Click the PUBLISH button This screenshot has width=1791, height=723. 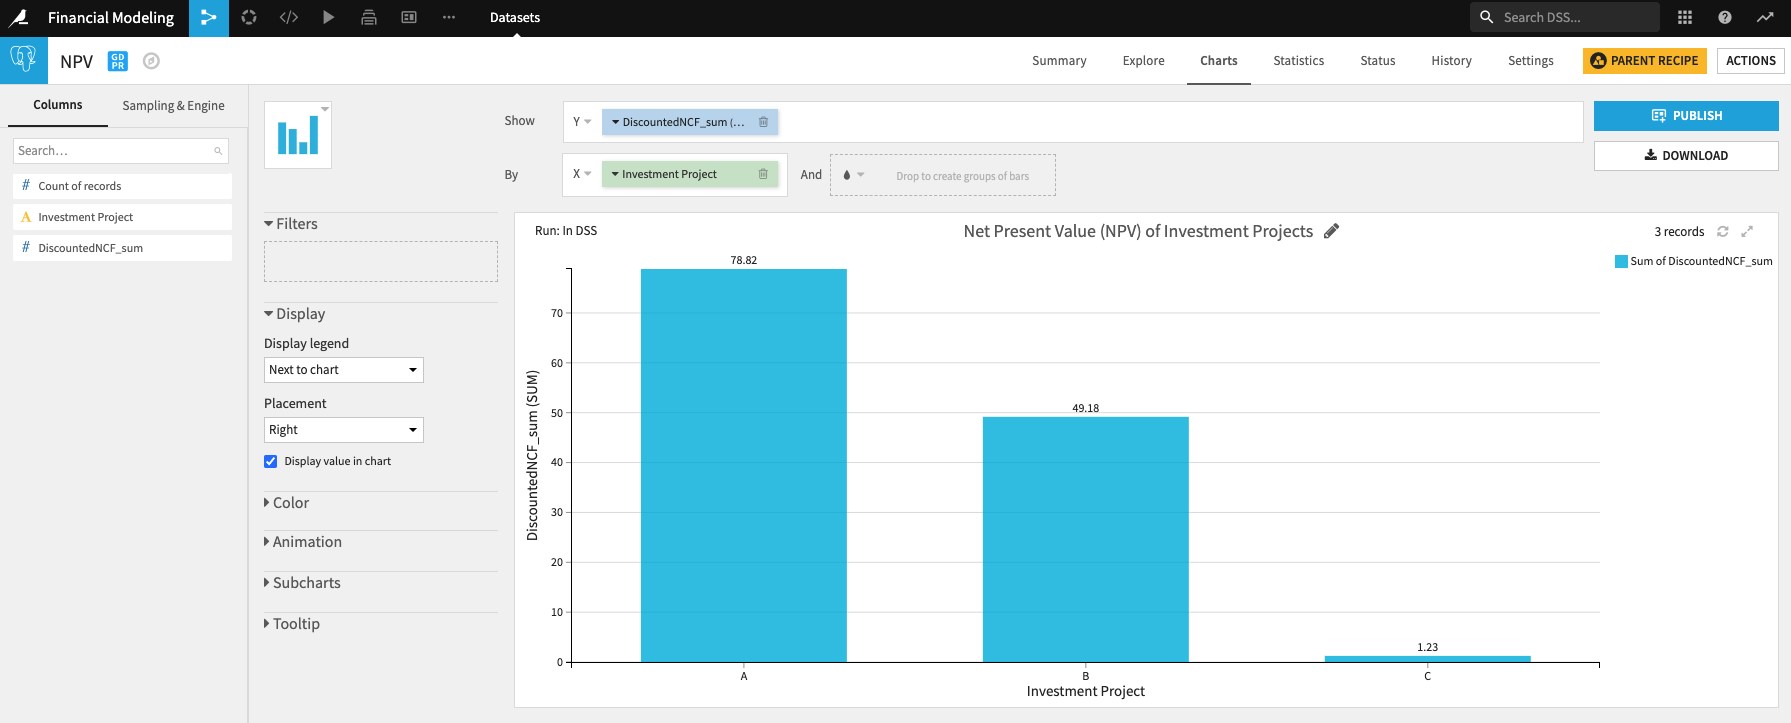(x=1686, y=116)
